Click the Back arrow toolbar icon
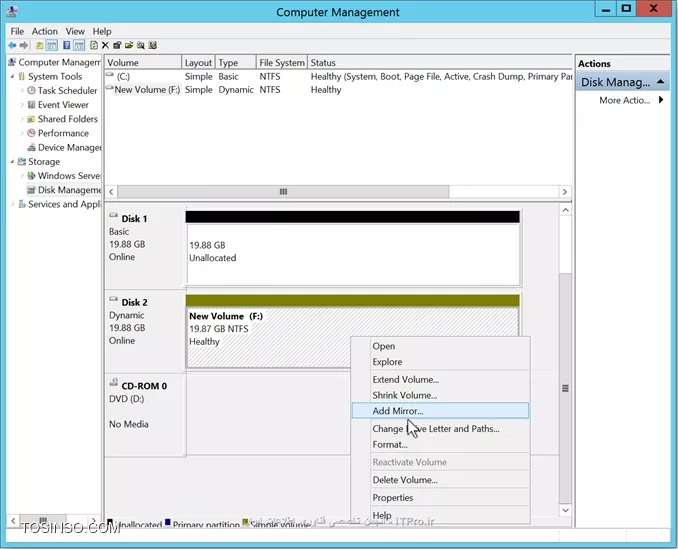This screenshot has height=549, width=678. pyautogui.click(x=12, y=45)
